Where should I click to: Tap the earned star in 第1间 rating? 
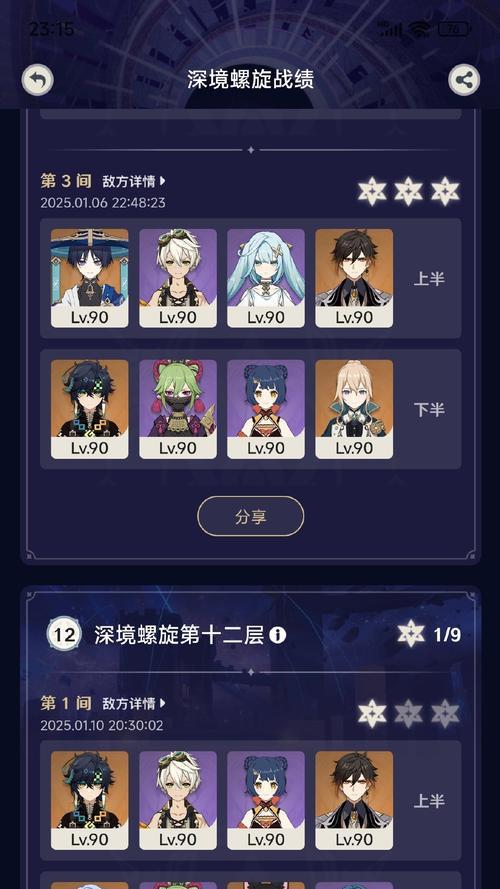tap(372, 714)
